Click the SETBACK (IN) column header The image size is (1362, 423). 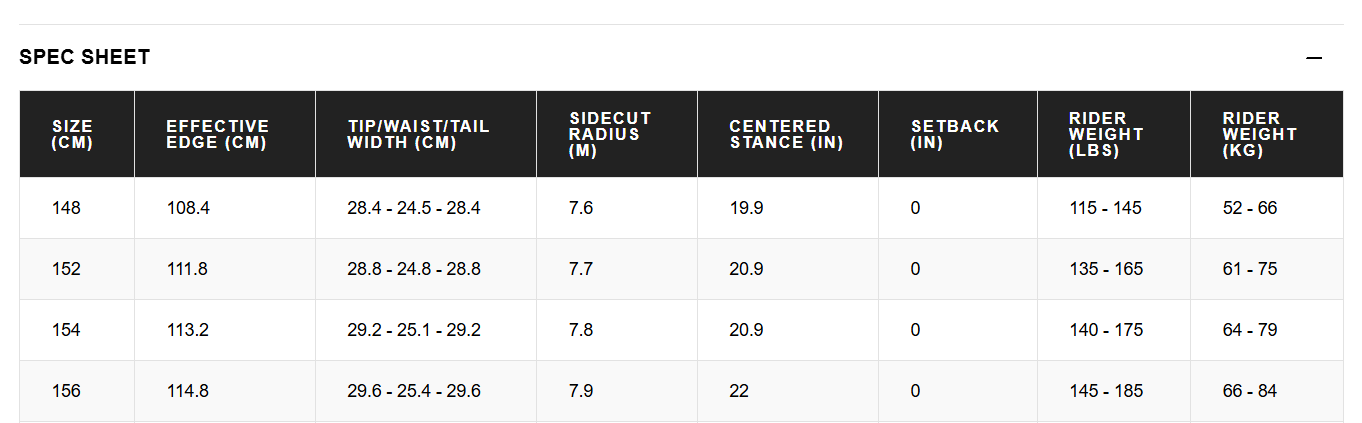pyautogui.click(x=955, y=134)
